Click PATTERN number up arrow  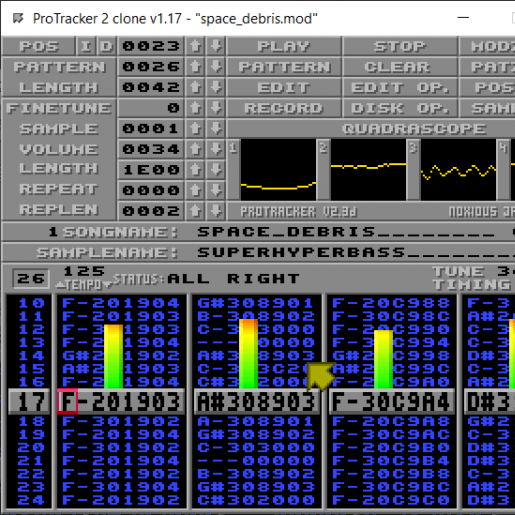(195, 67)
